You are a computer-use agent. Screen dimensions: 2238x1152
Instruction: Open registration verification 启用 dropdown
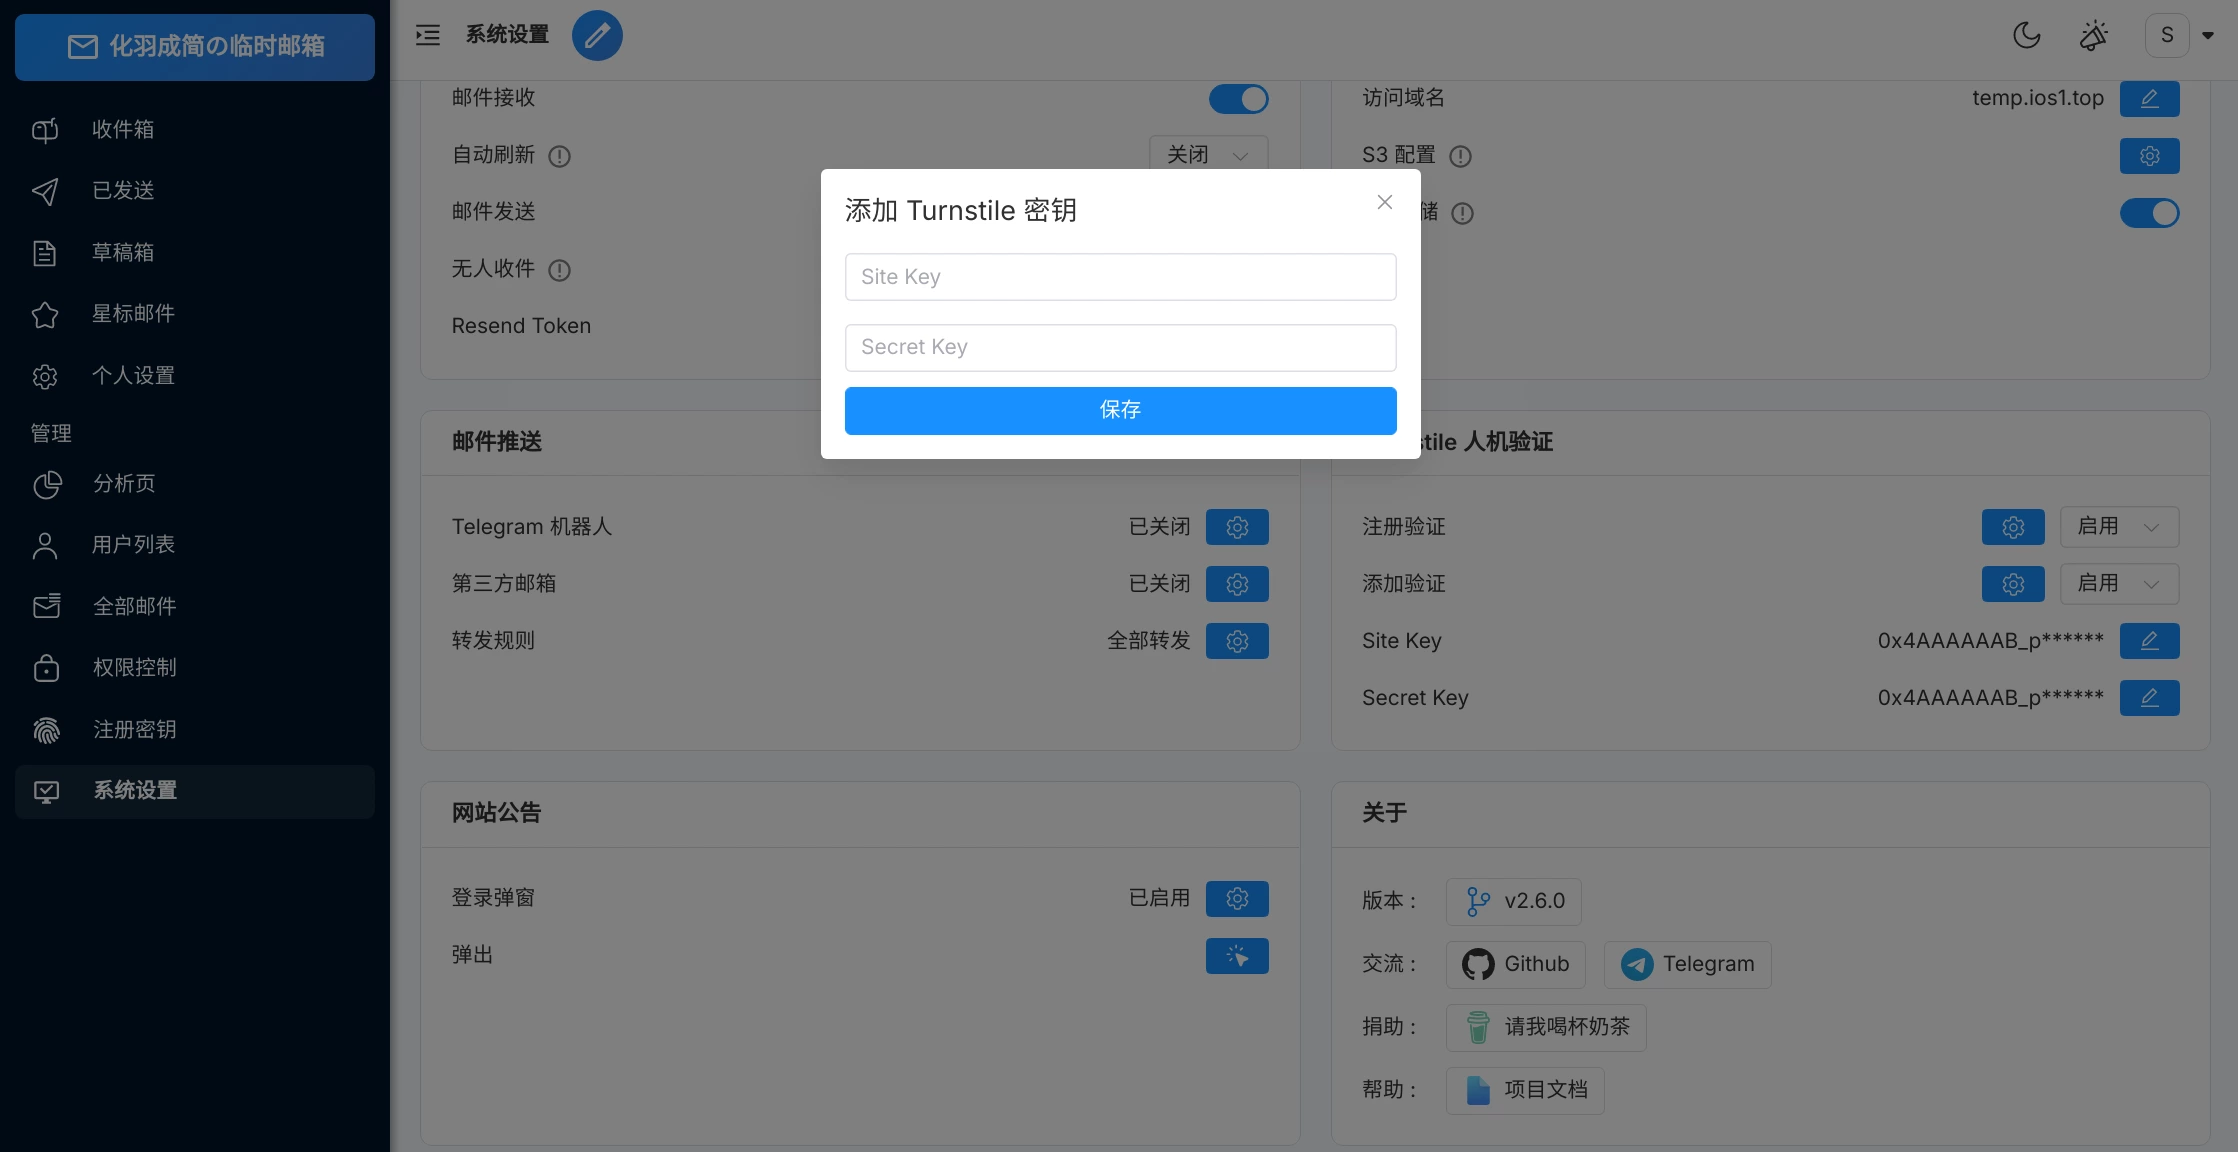pyautogui.click(x=2118, y=527)
